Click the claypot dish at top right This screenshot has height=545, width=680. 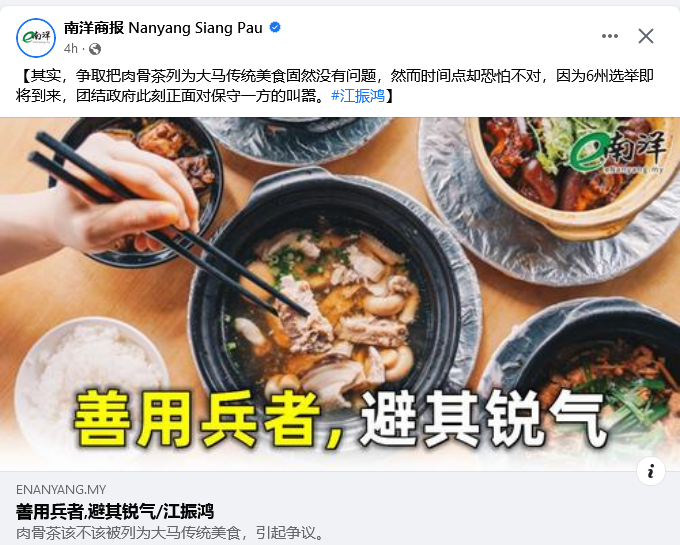[x=572, y=173]
